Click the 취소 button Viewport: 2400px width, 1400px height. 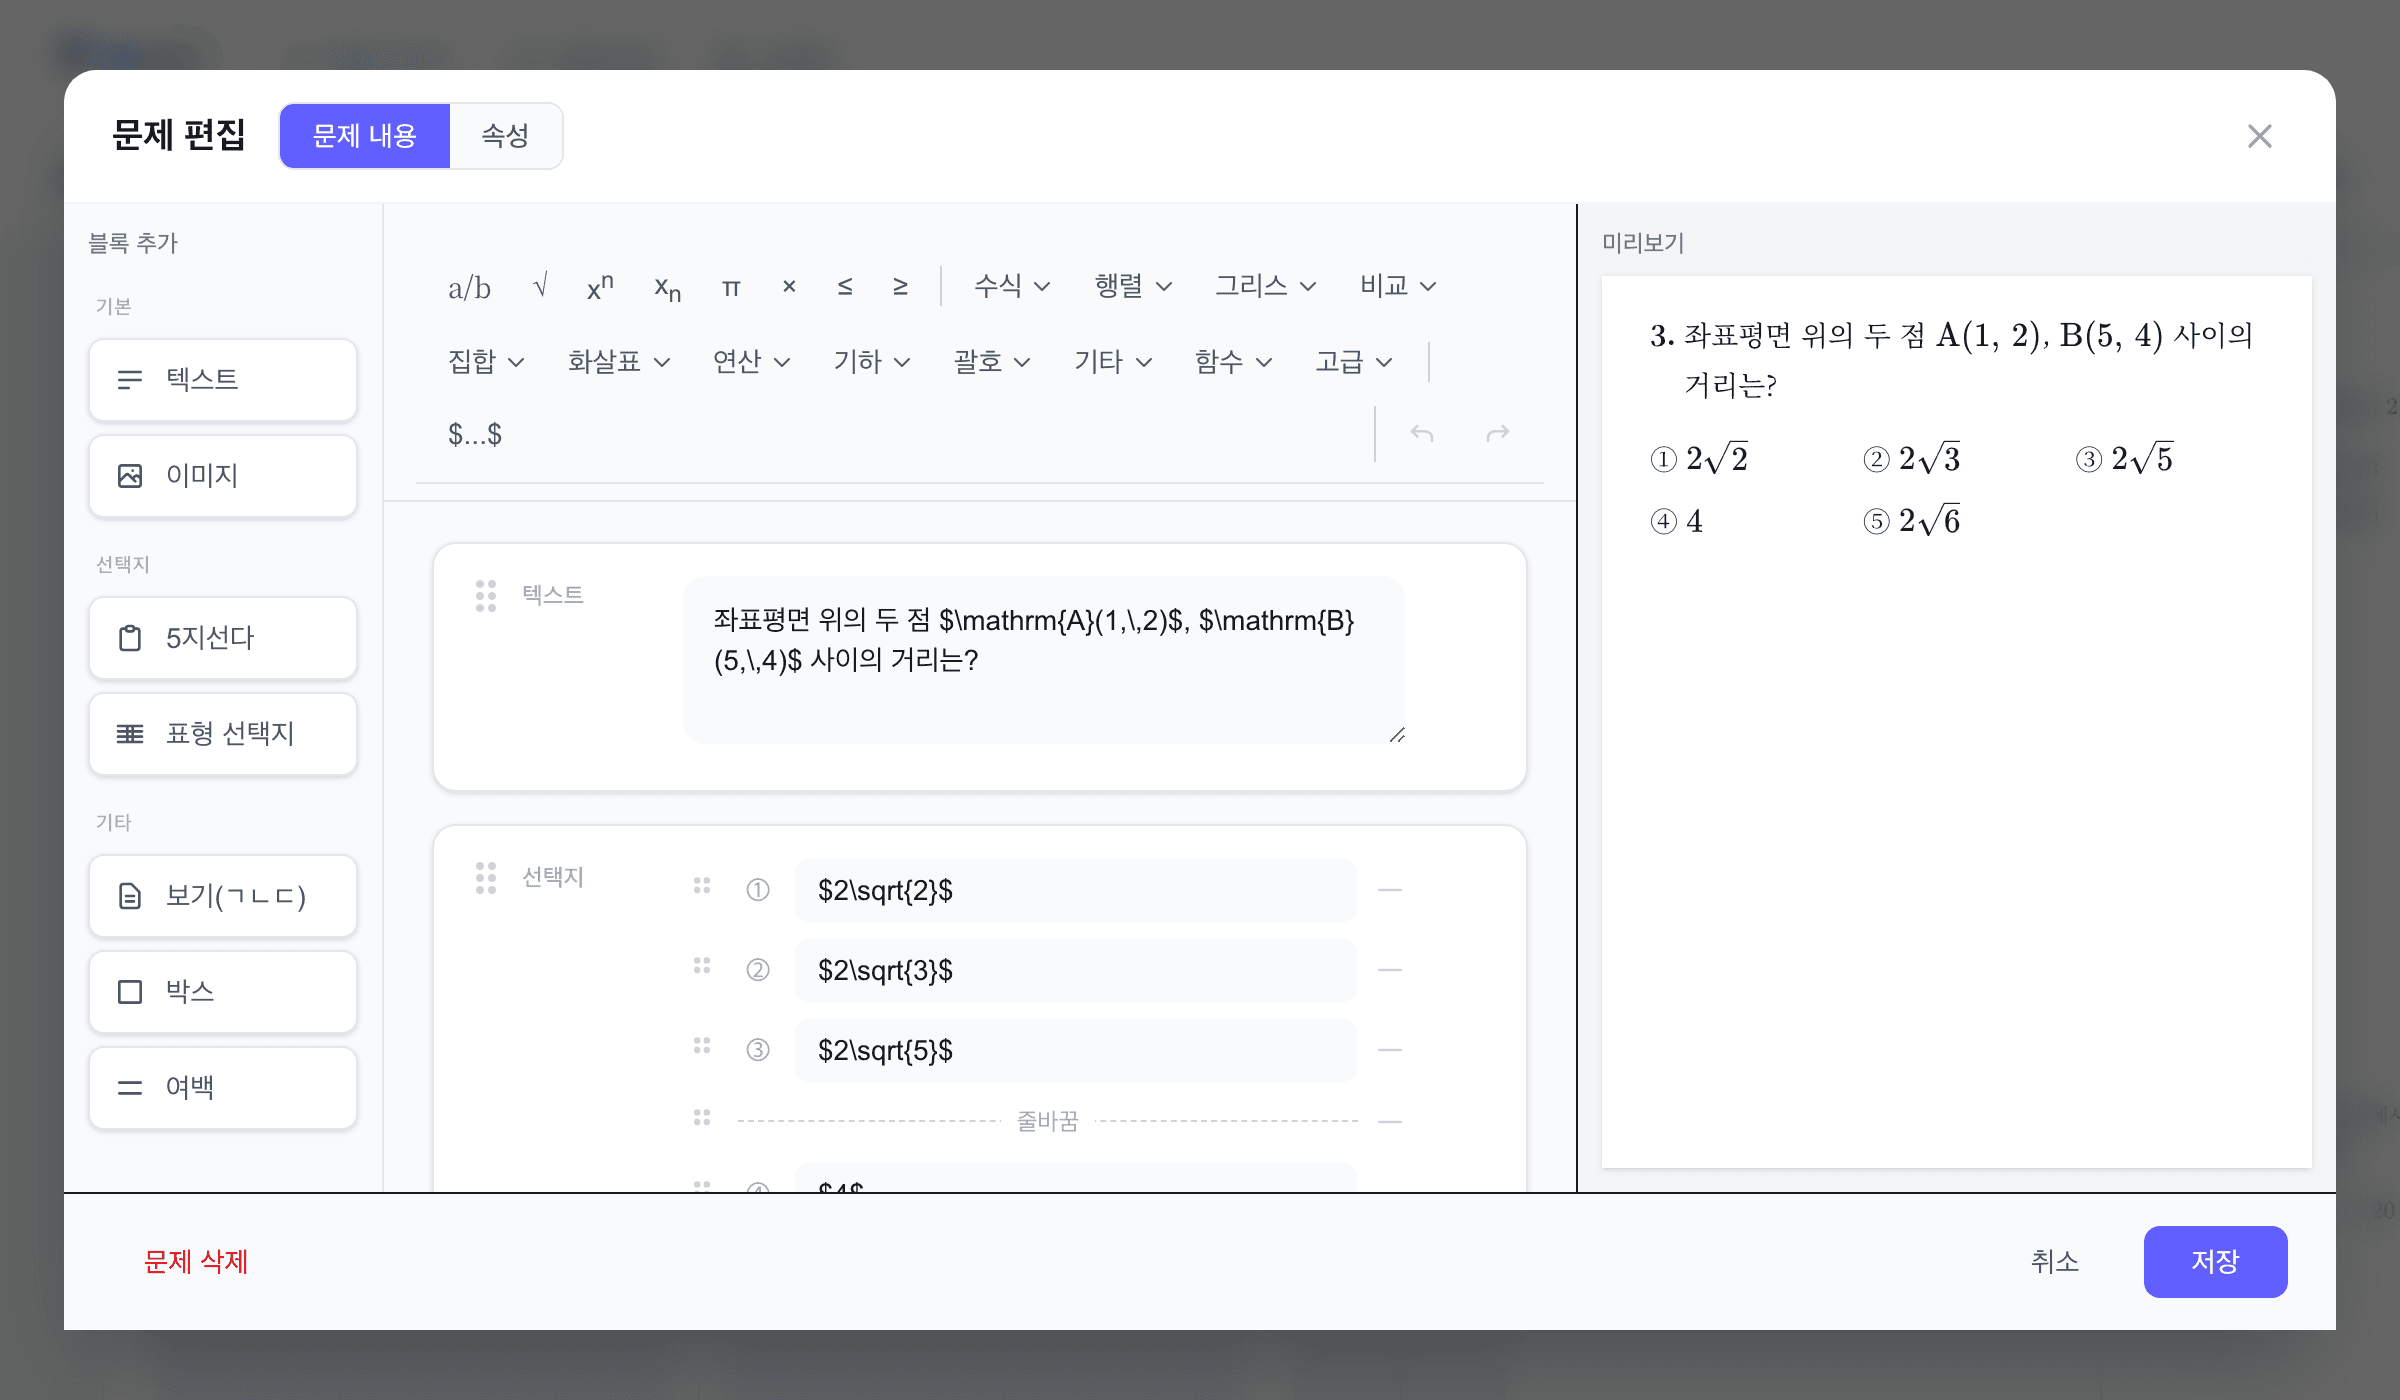click(x=2055, y=1262)
